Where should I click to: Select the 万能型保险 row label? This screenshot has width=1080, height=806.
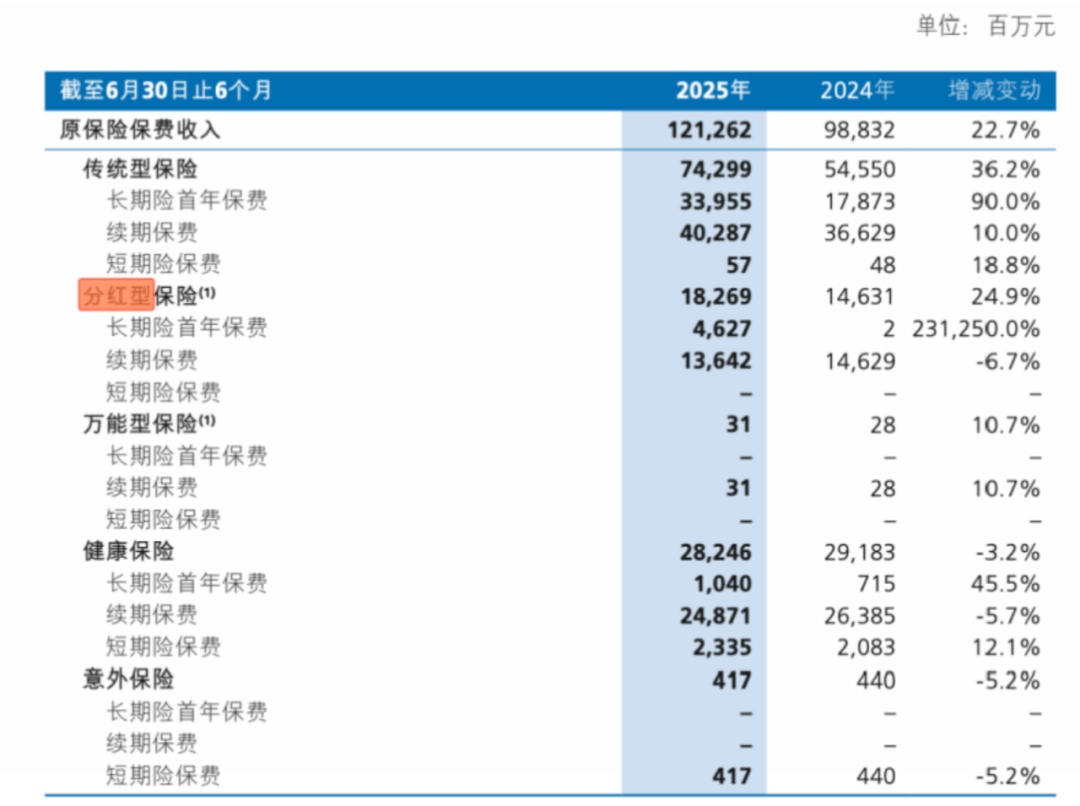click(x=140, y=424)
